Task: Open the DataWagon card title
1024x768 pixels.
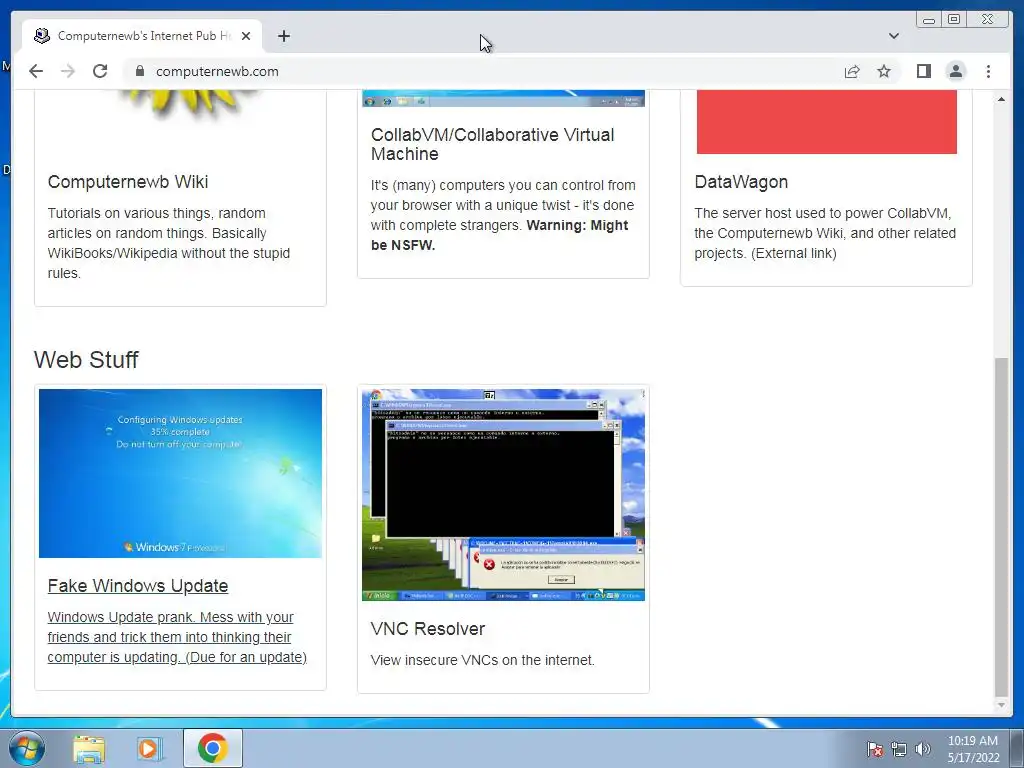Action: click(741, 182)
